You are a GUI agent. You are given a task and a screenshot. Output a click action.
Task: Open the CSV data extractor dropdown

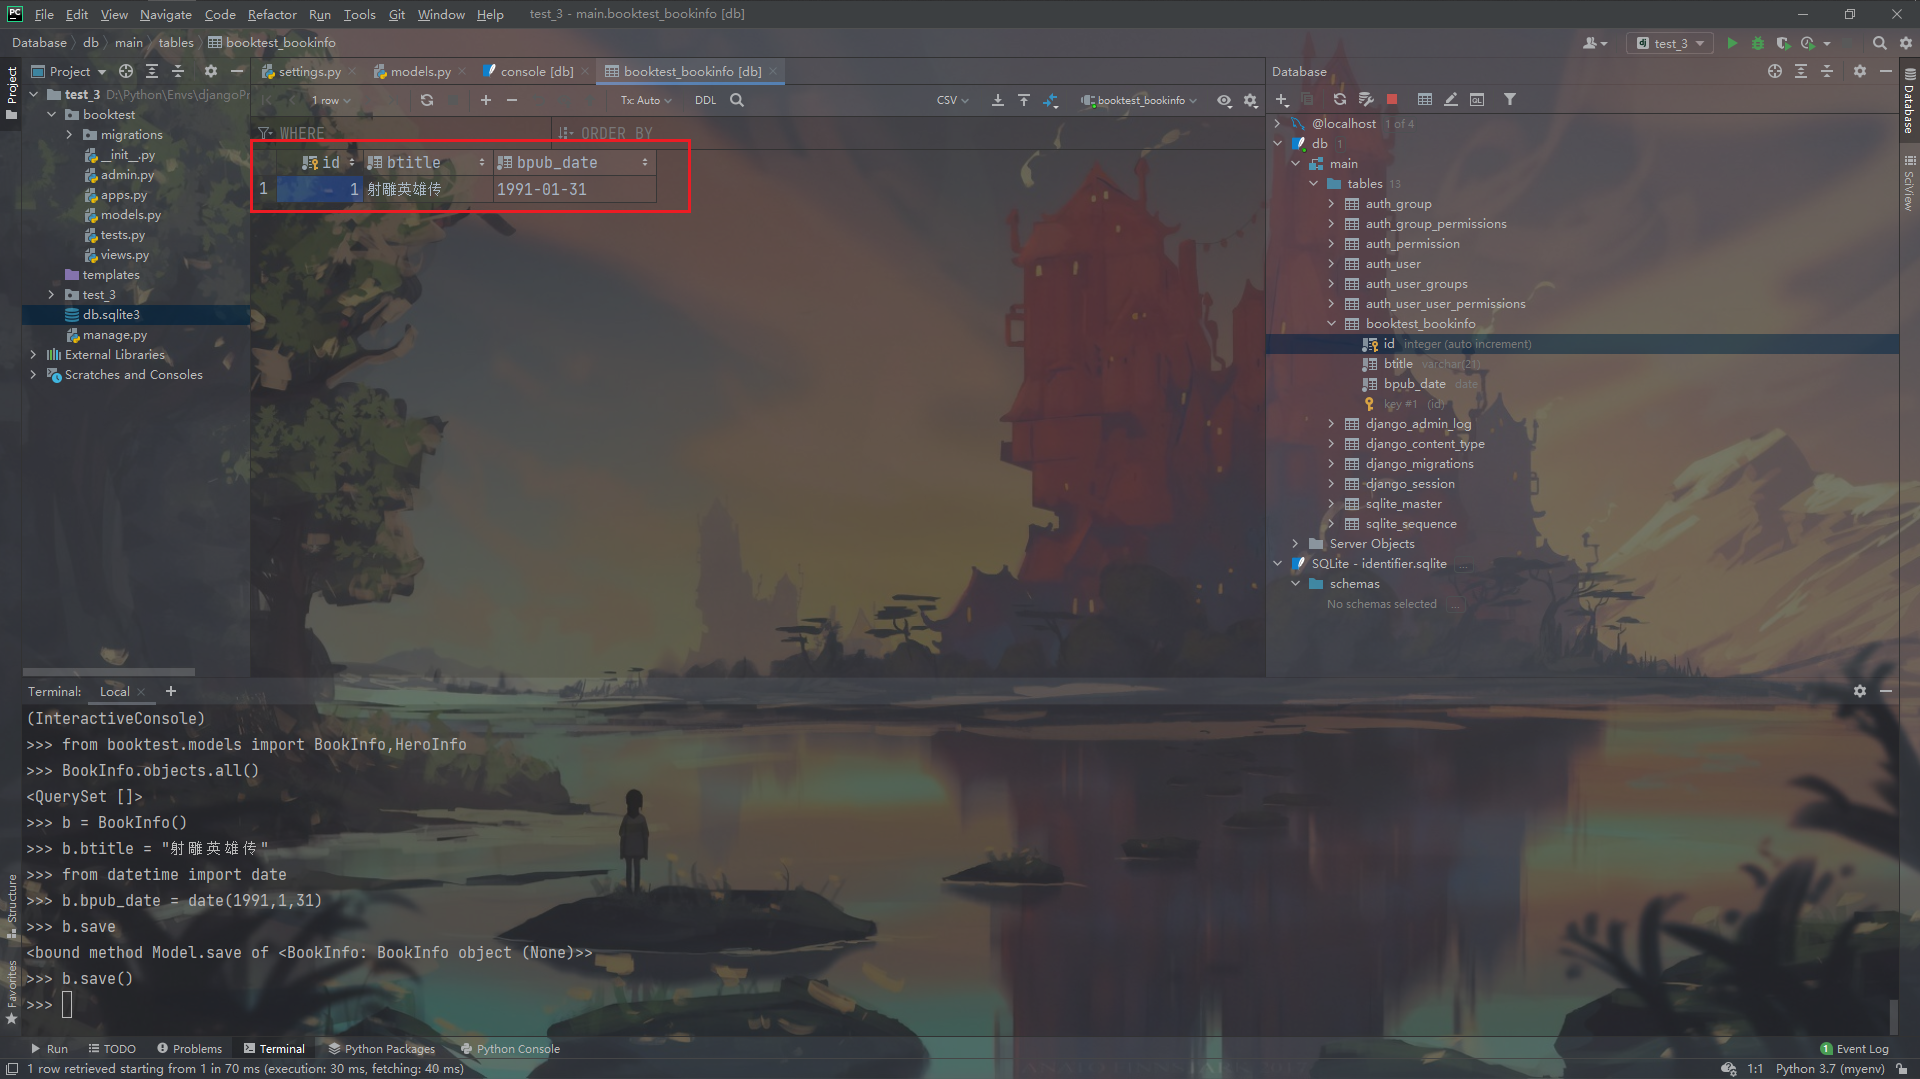click(952, 100)
